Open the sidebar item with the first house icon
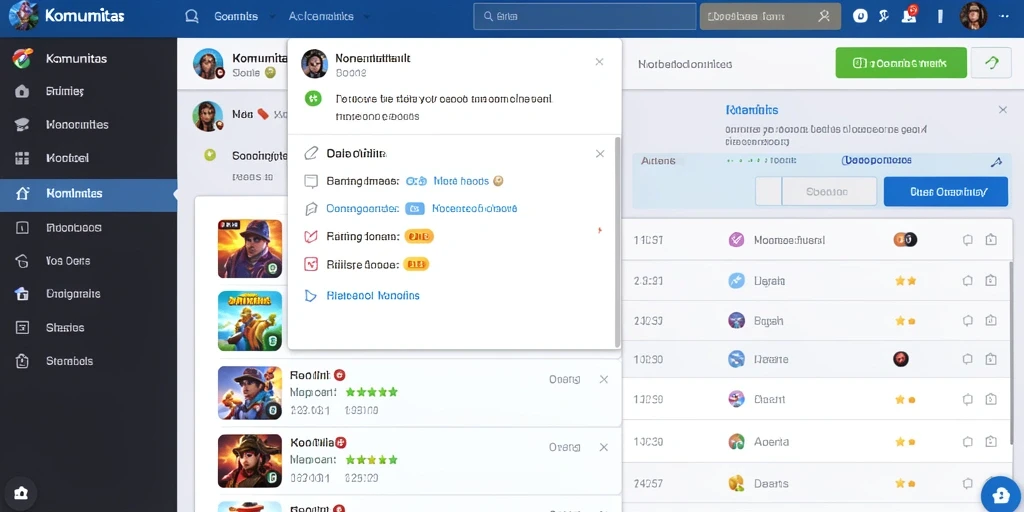Screen dimensions: 1024x512 point(88,91)
